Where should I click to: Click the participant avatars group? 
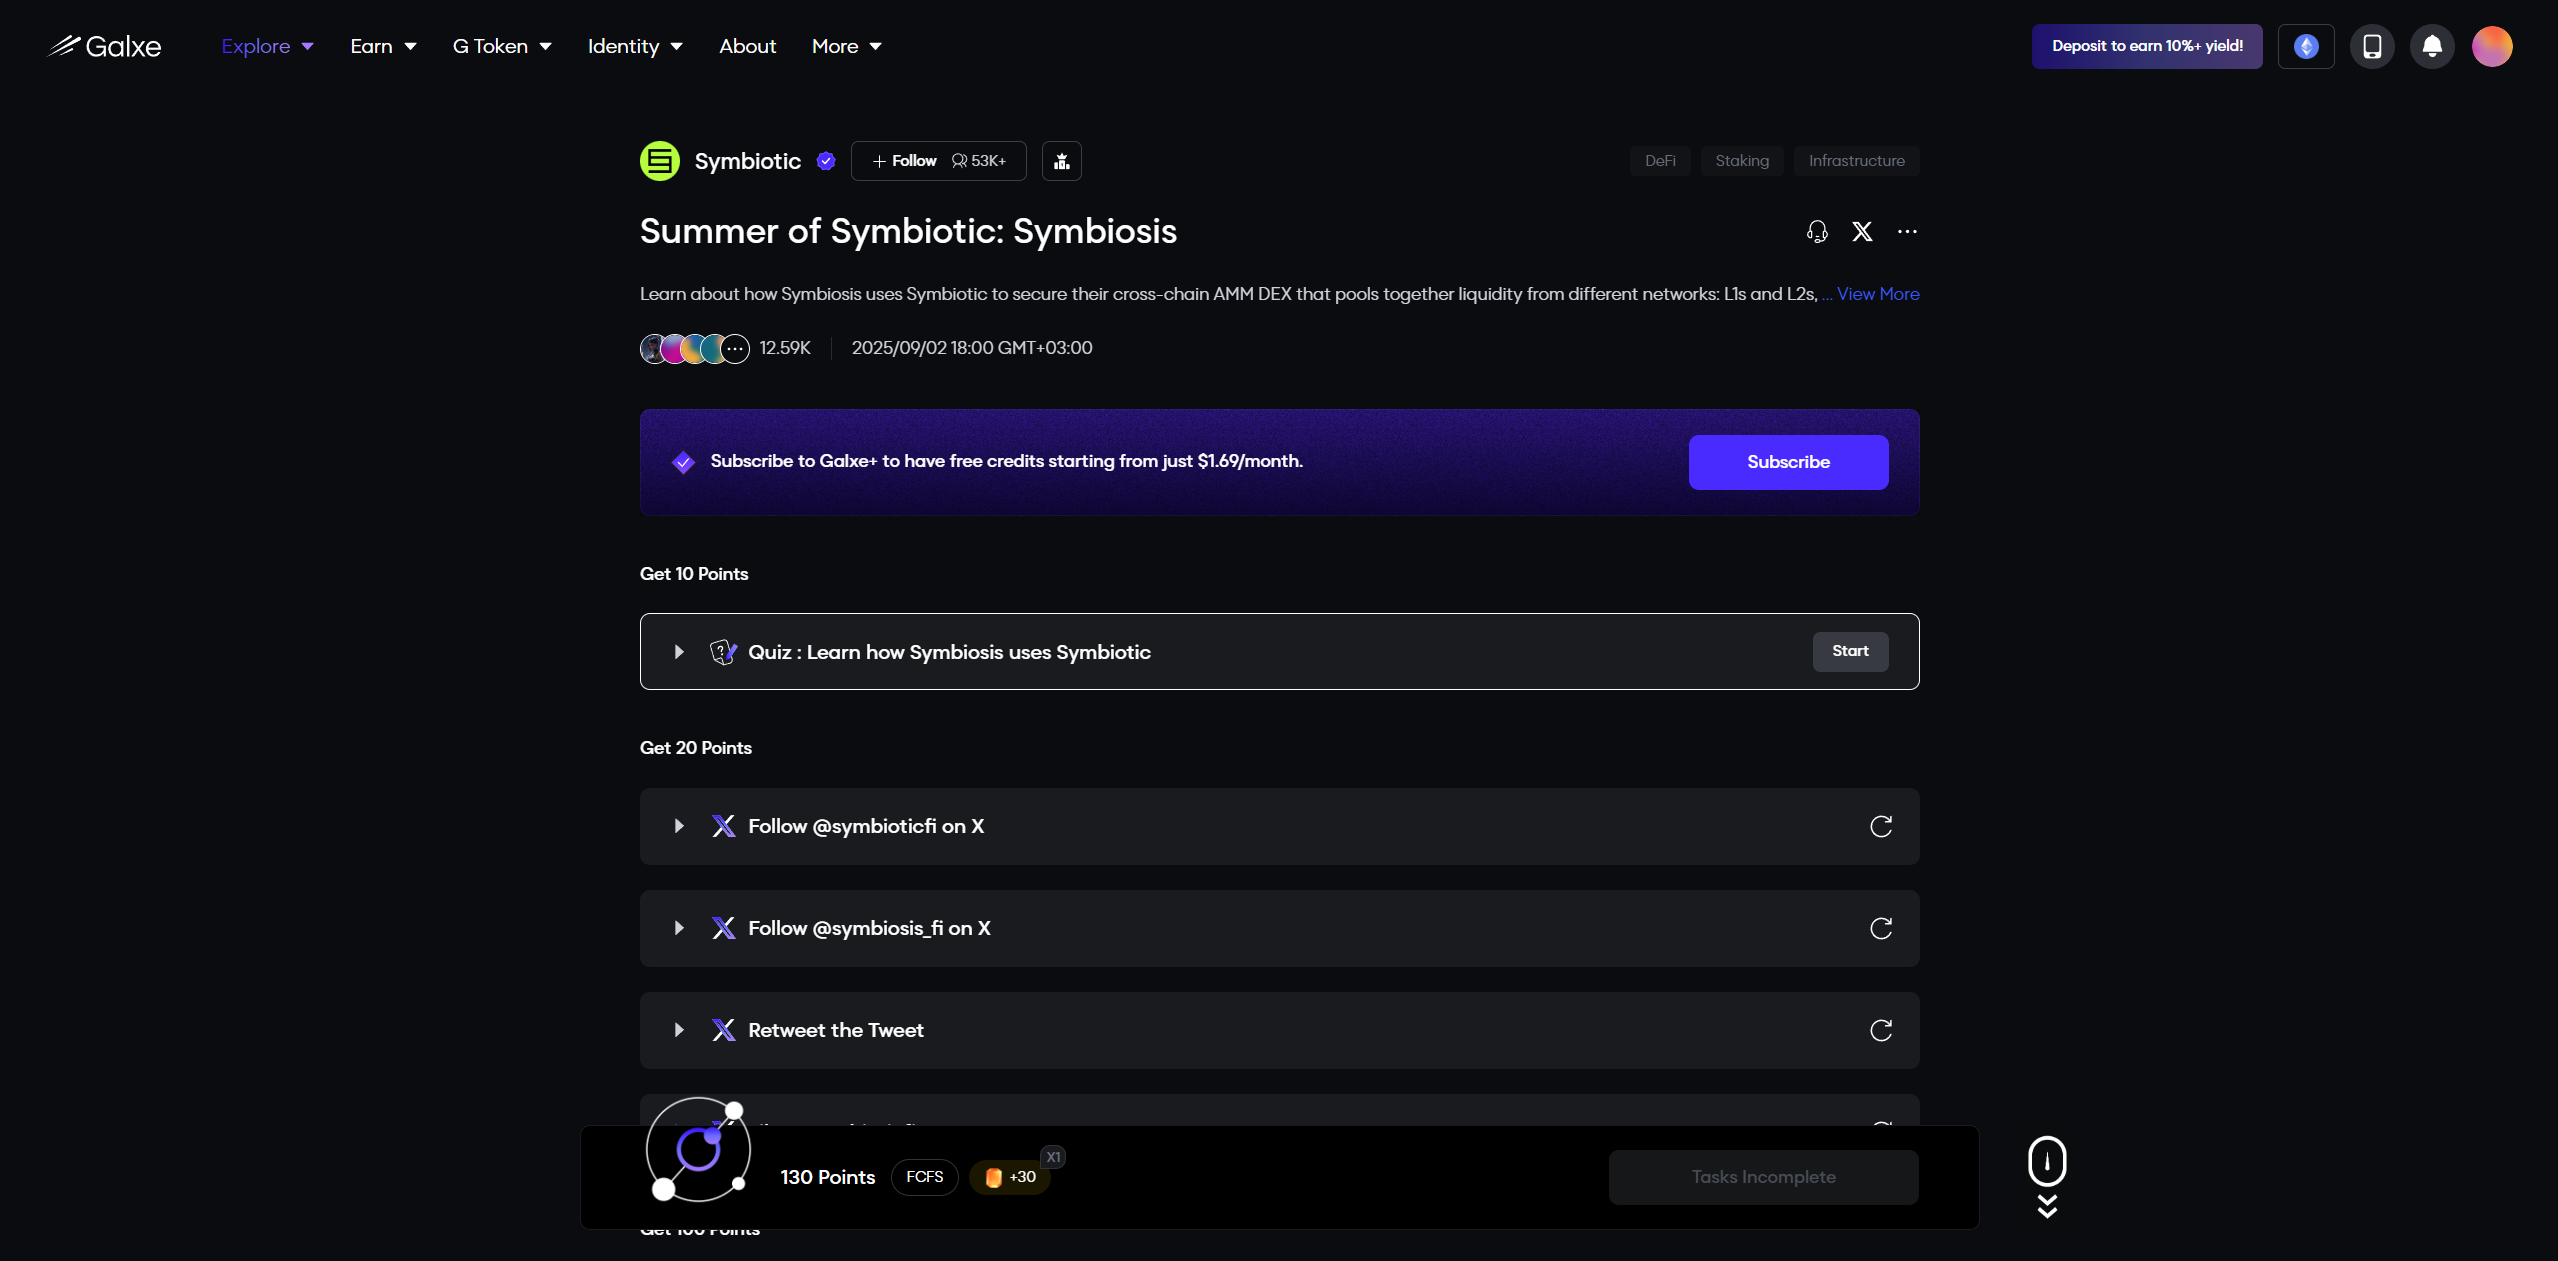(694, 348)
